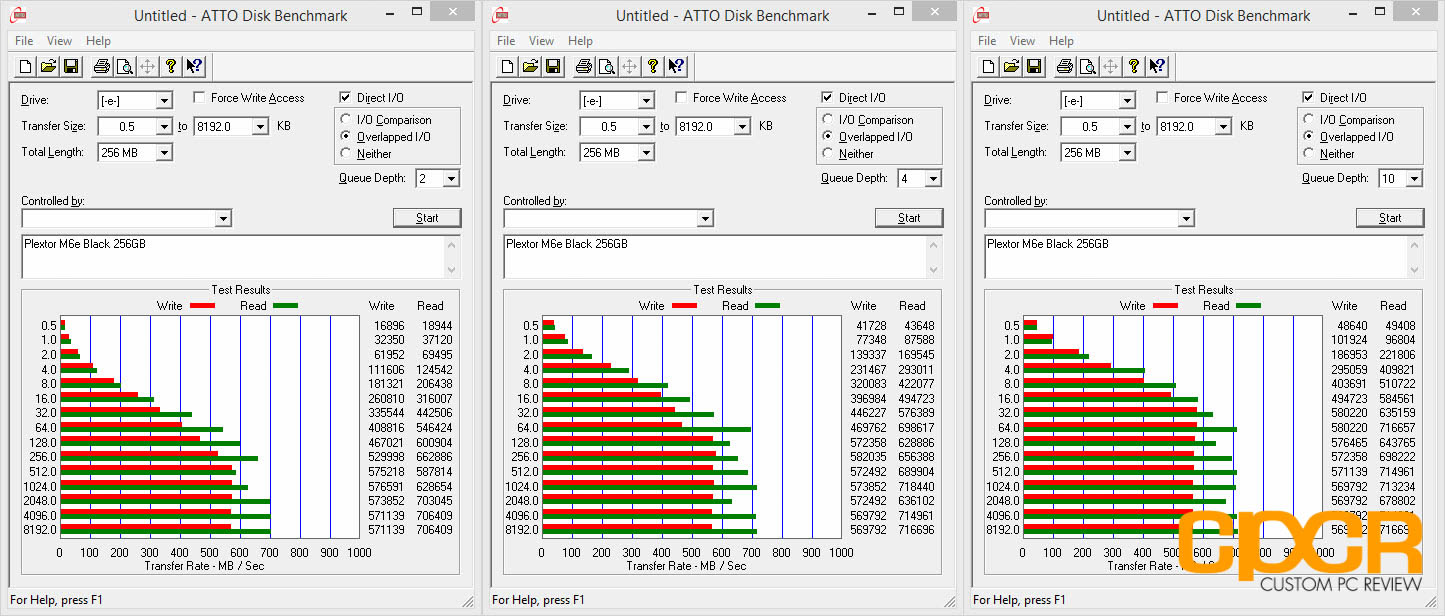Click read value 49408 in right window
Viewport: 1445px width, 616px height.
[x=1398, y=326]
